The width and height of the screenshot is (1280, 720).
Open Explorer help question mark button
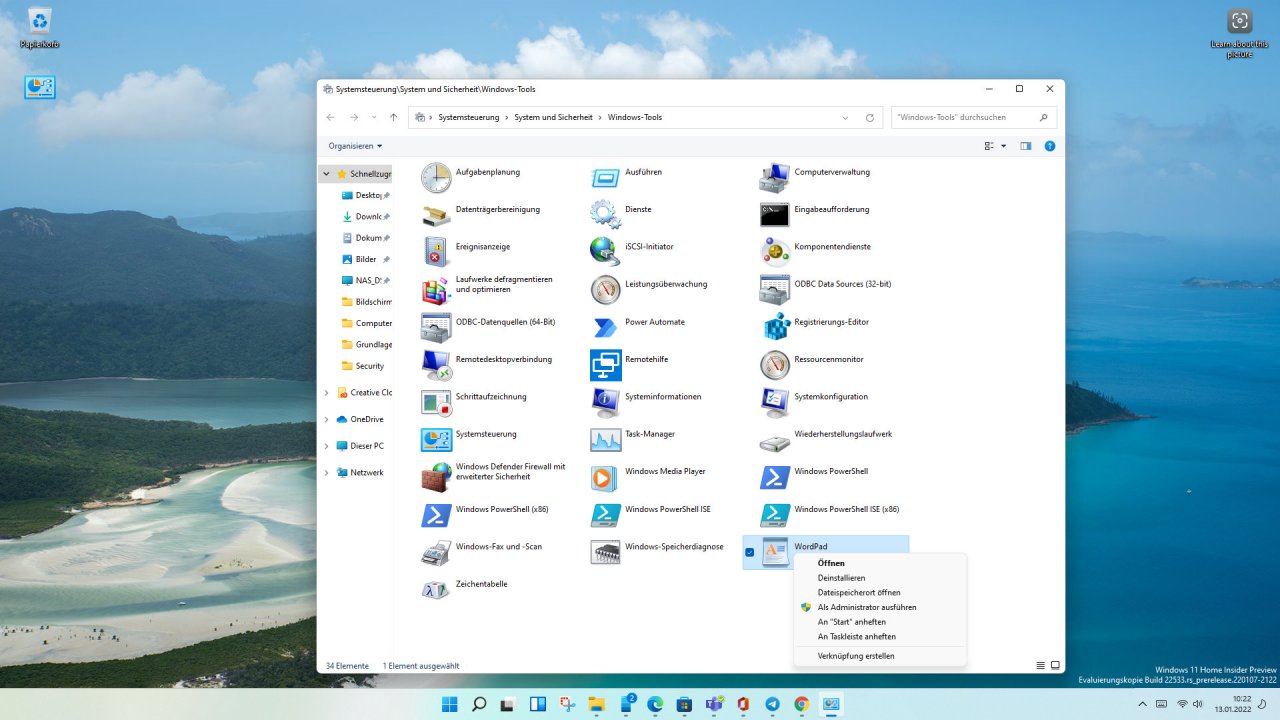pos(1050,146)
